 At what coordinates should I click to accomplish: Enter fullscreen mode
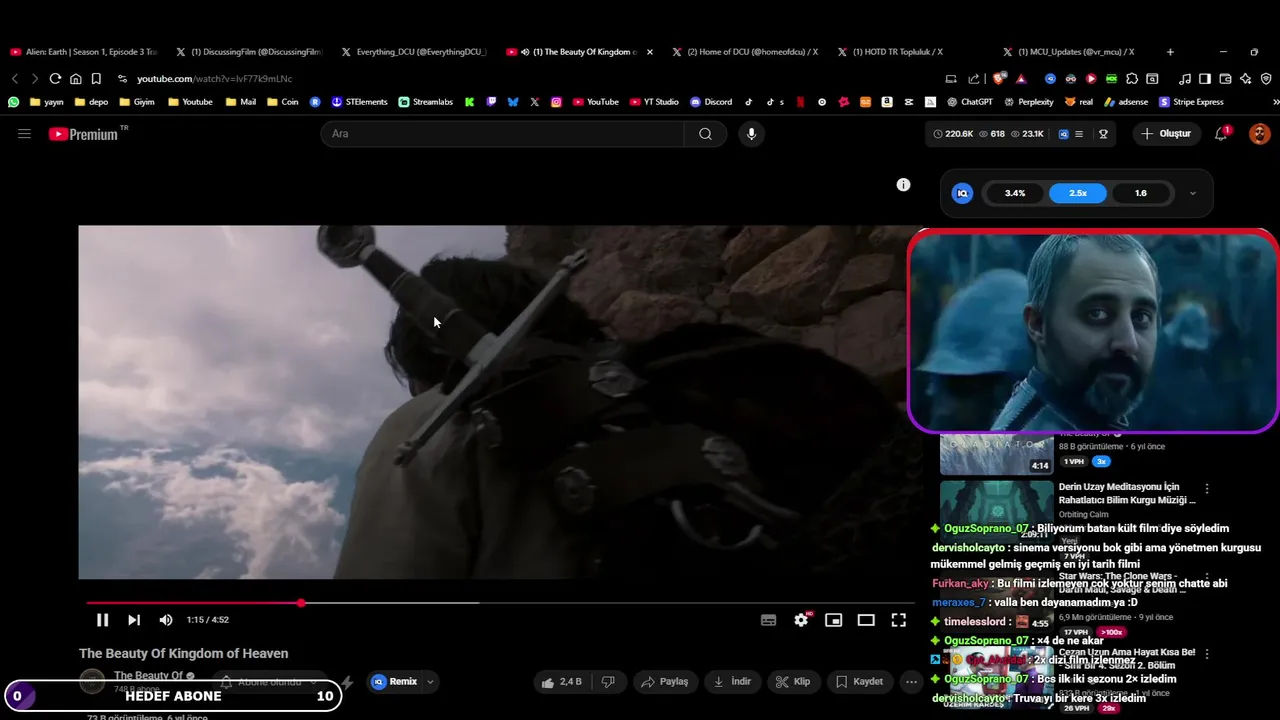pyautogui.click(x=899, y=620)
